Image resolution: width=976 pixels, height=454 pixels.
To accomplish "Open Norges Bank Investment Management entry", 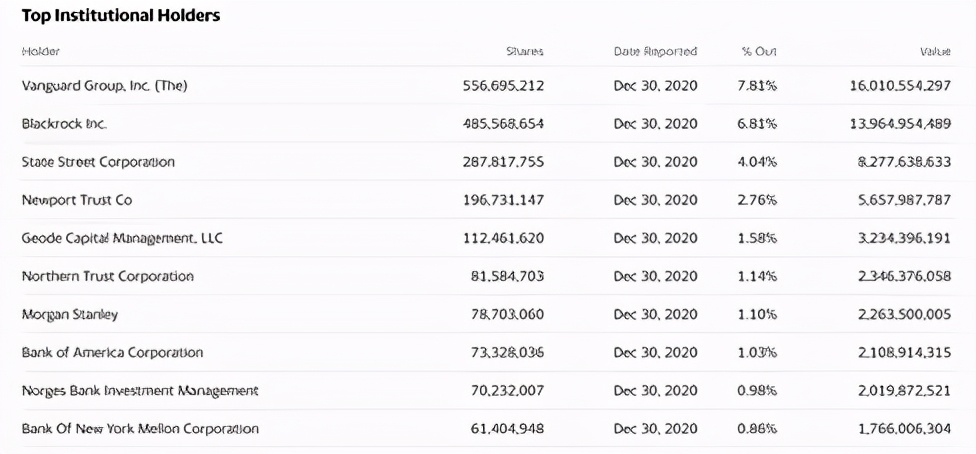I will click(139, 391).
